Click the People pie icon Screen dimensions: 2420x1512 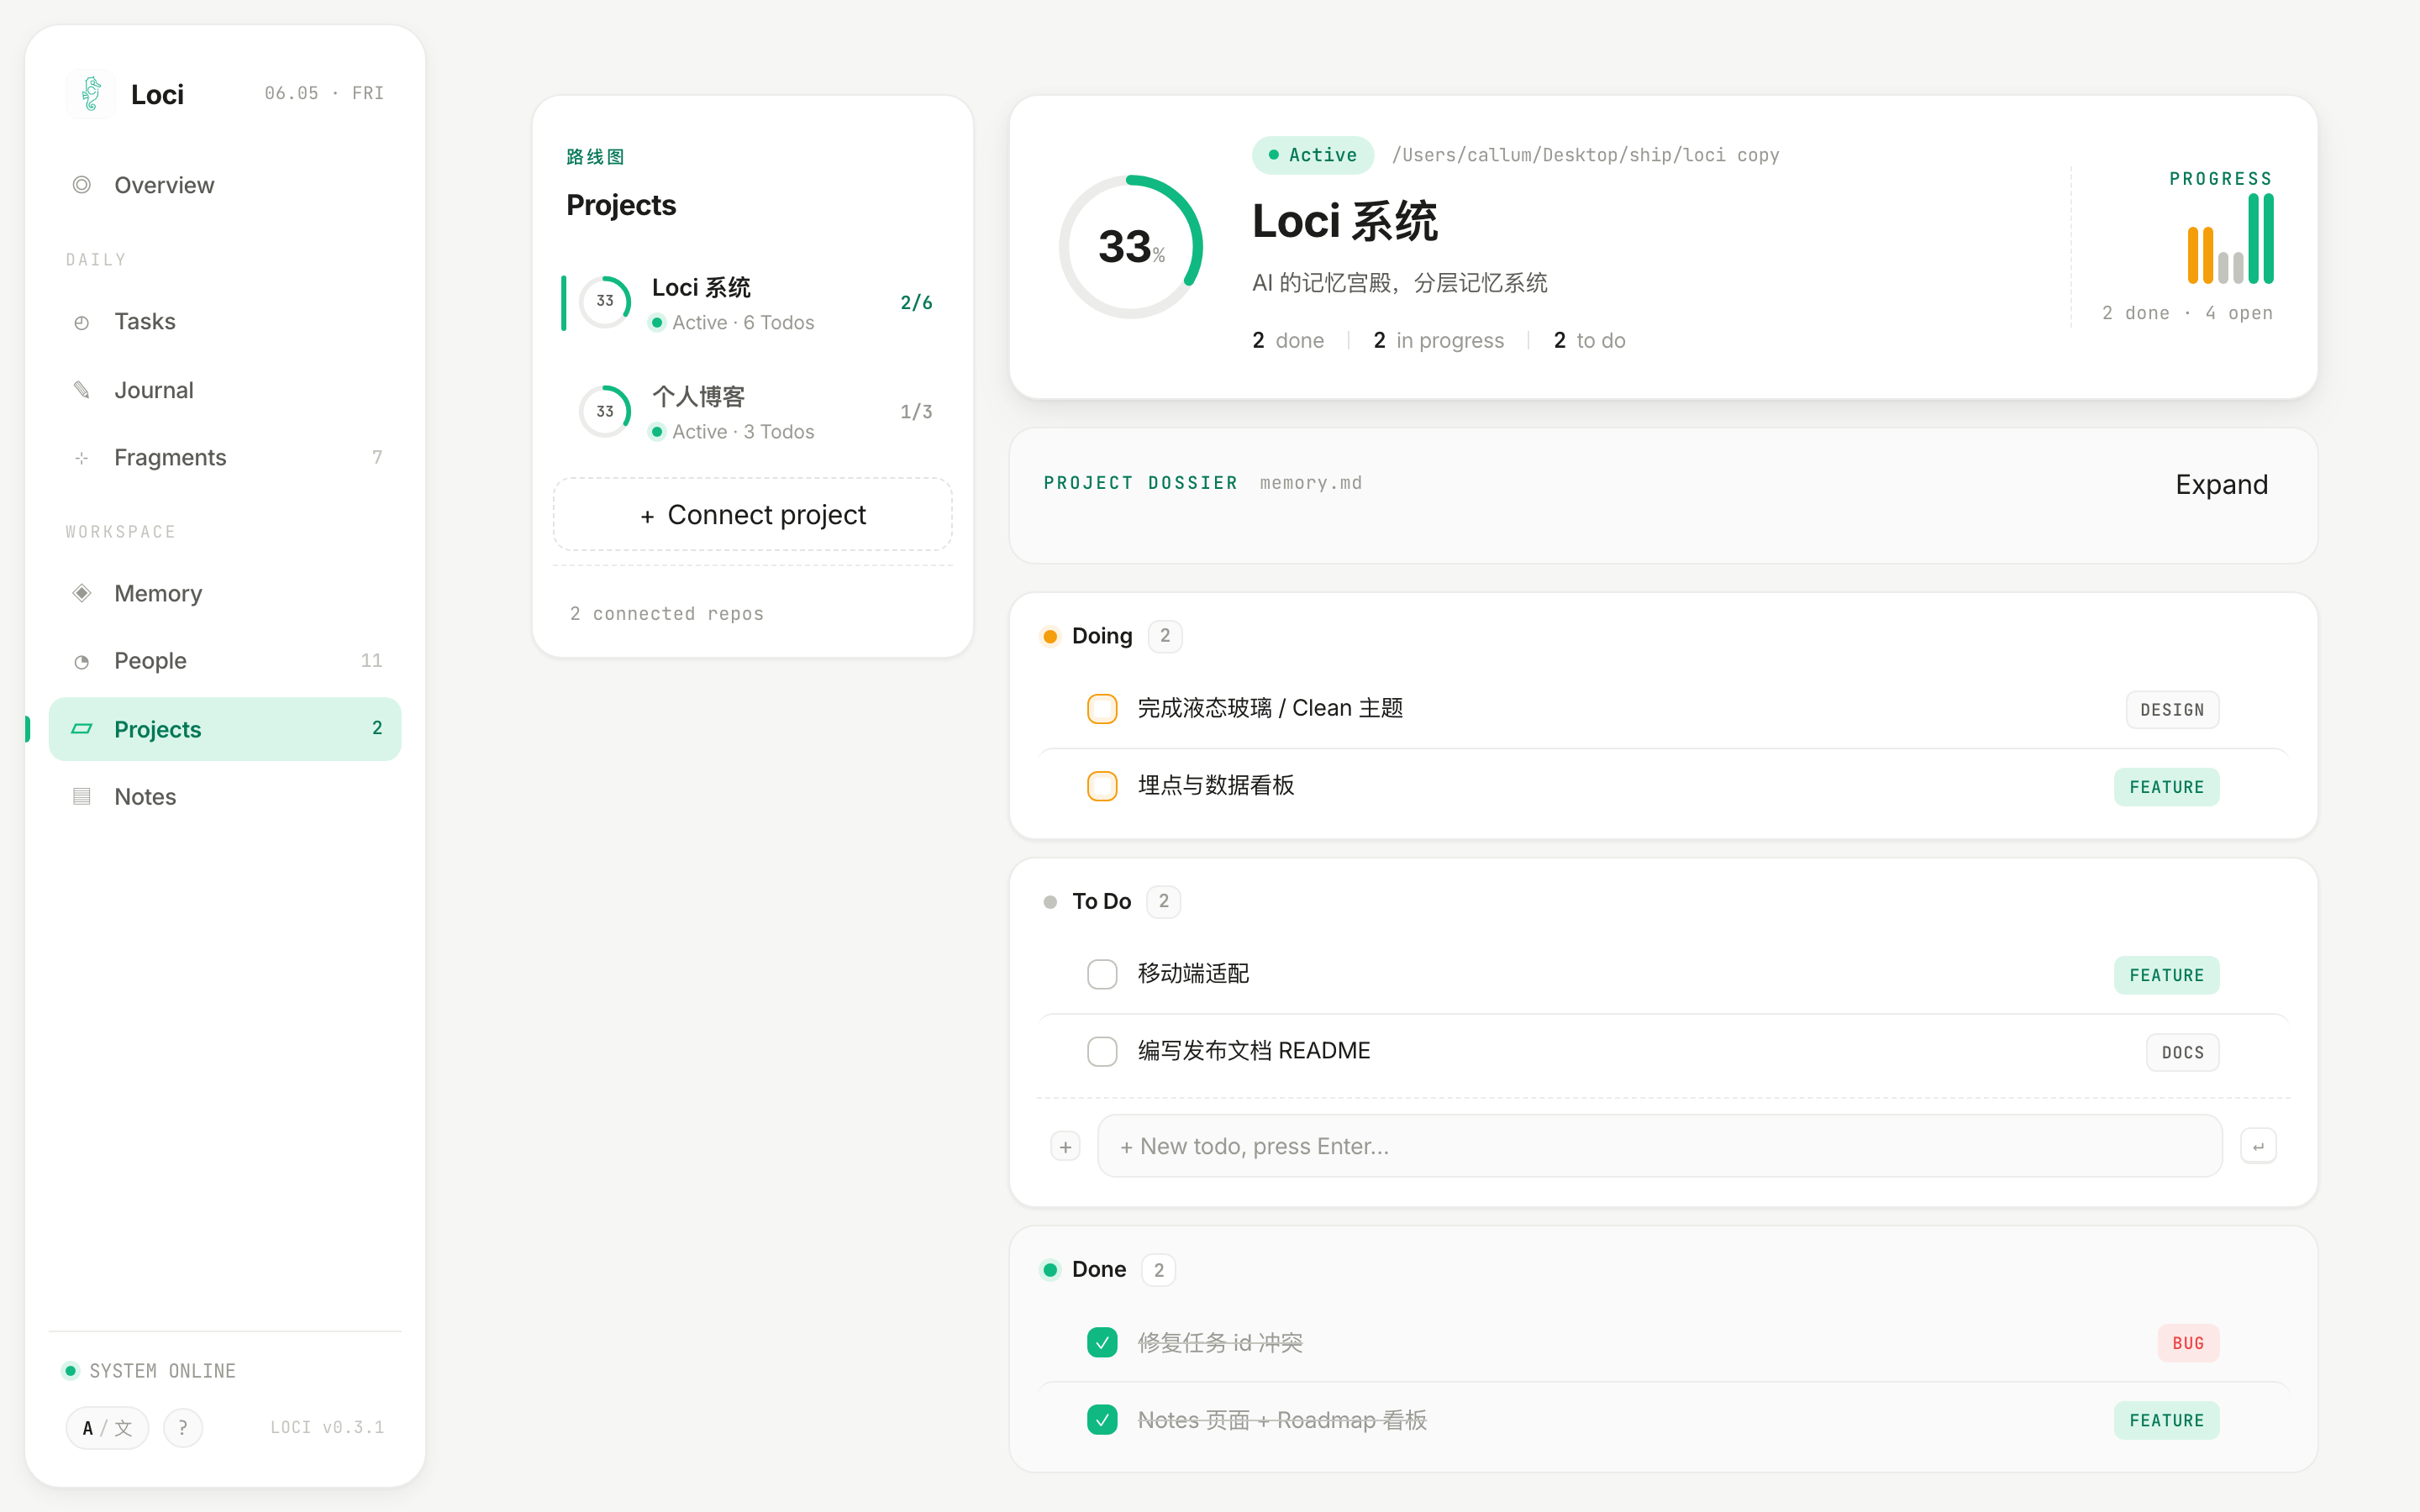82,661
